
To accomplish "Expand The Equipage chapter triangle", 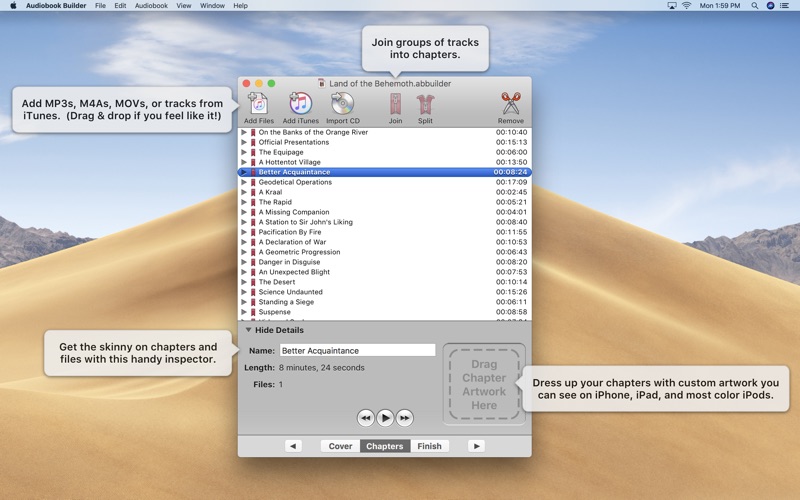I will click(244, 152).
